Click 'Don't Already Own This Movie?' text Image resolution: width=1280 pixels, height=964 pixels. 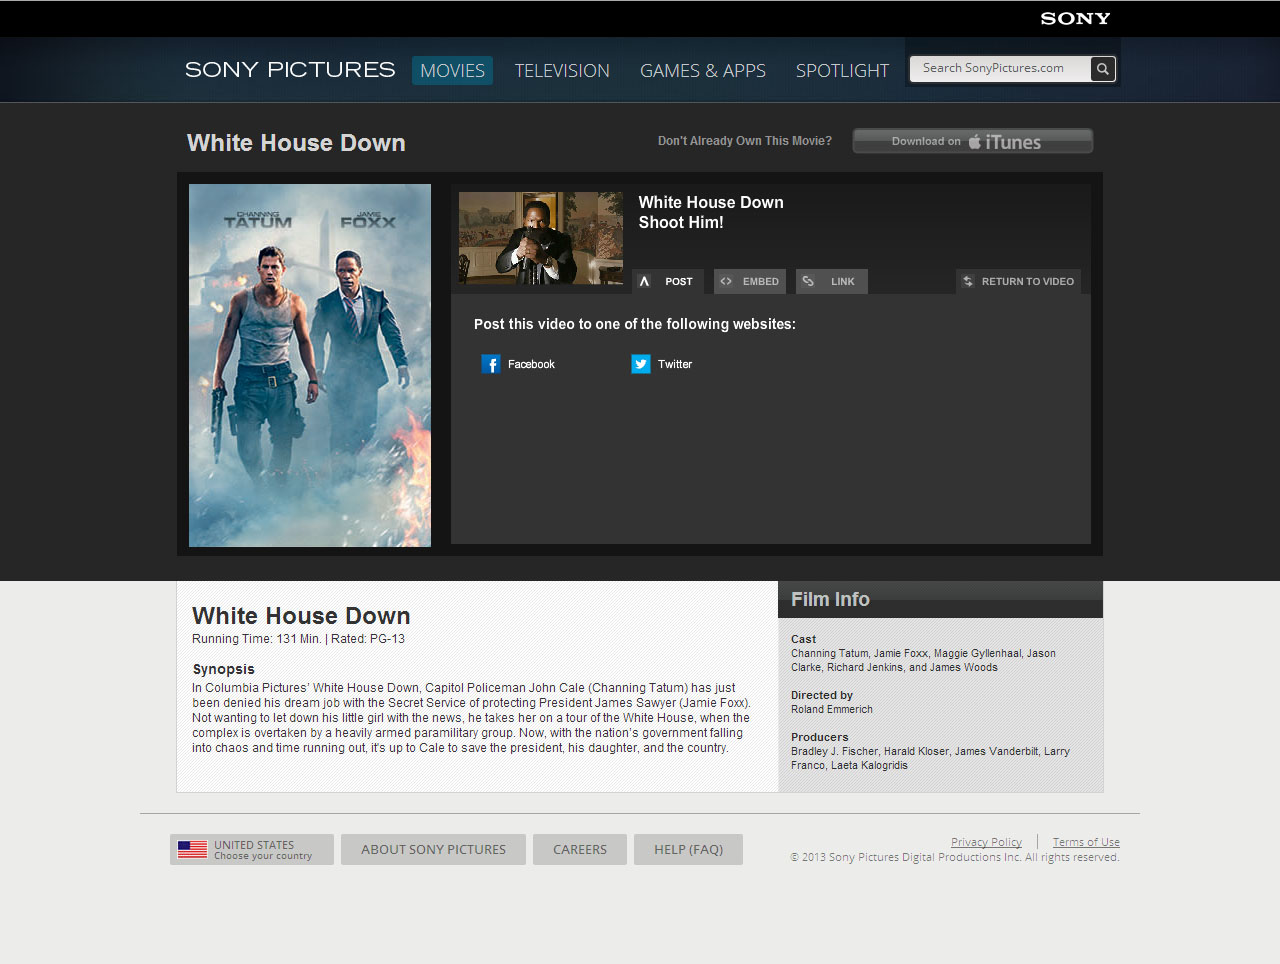(745, 141)
